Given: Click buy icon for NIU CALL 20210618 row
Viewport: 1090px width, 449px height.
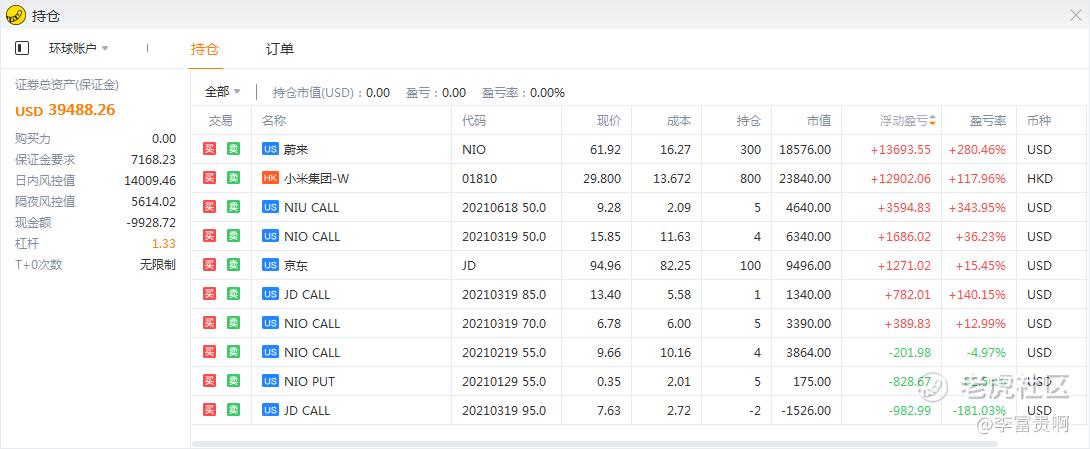Looking at the screenshot, I should click(x=209, y=207).
